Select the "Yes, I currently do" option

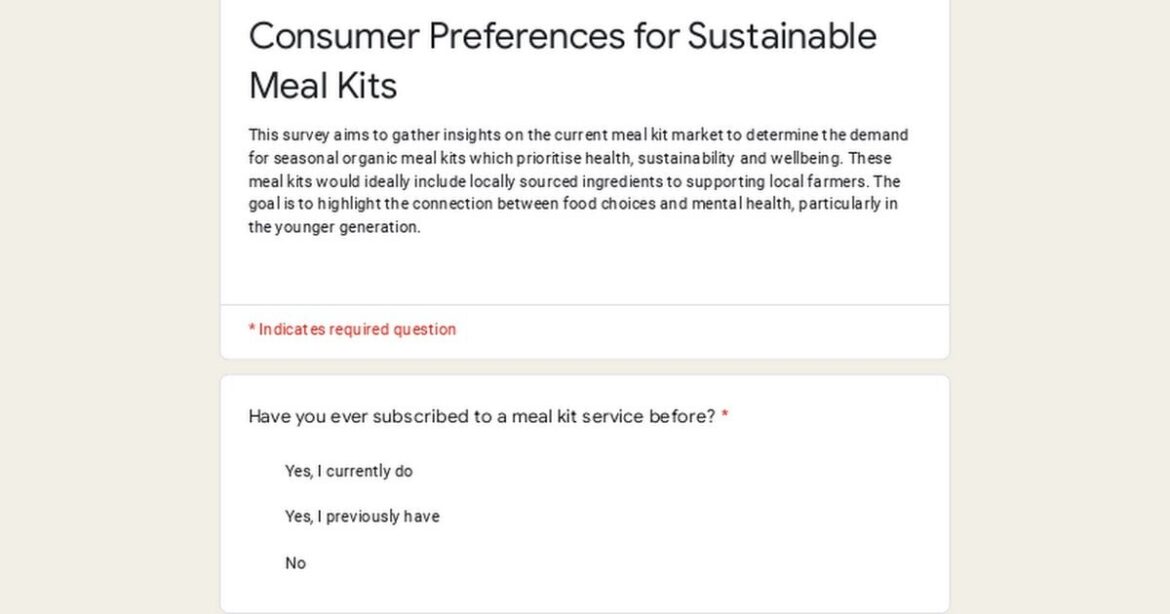[x=348, y=470]
